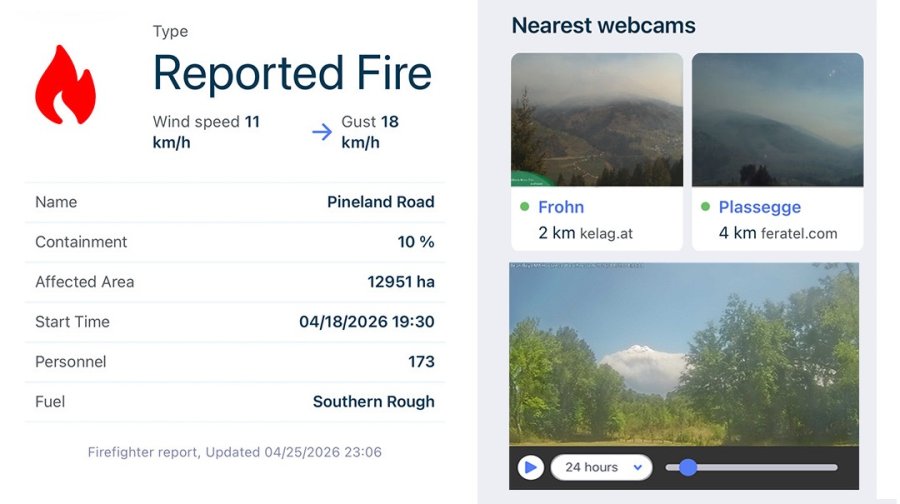Screen dimensions: 900x504
Task: Click the Southern Rough fuel value
Action: pos(373,402)
